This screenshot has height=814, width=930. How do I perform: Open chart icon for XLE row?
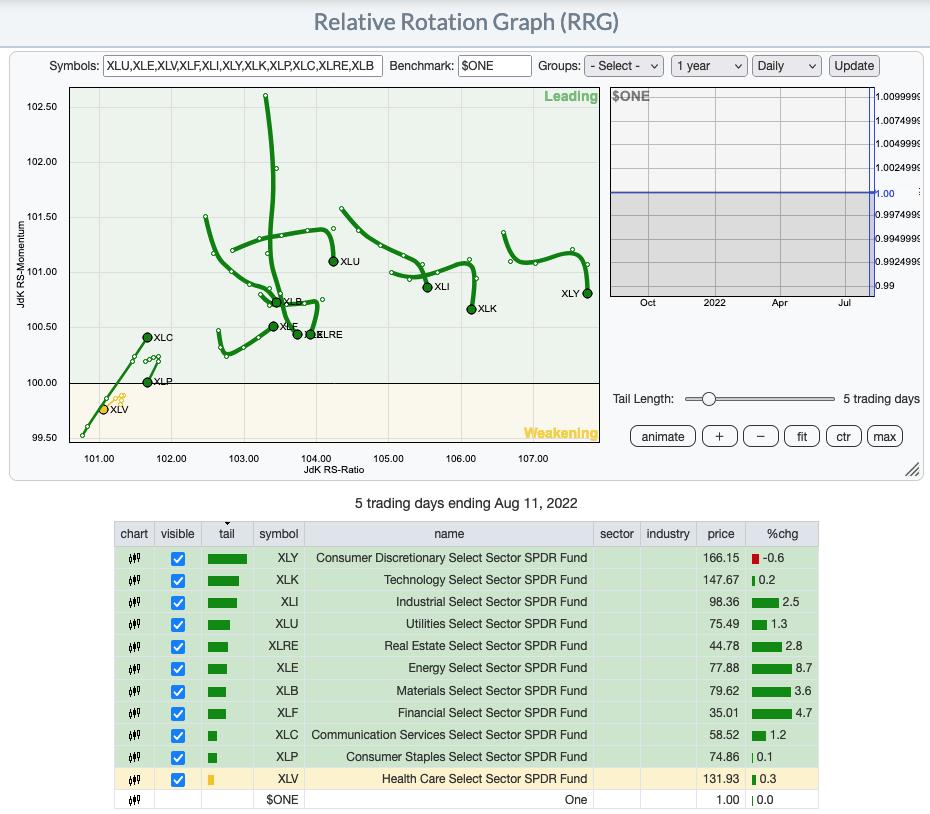click(x=135, y=669)
